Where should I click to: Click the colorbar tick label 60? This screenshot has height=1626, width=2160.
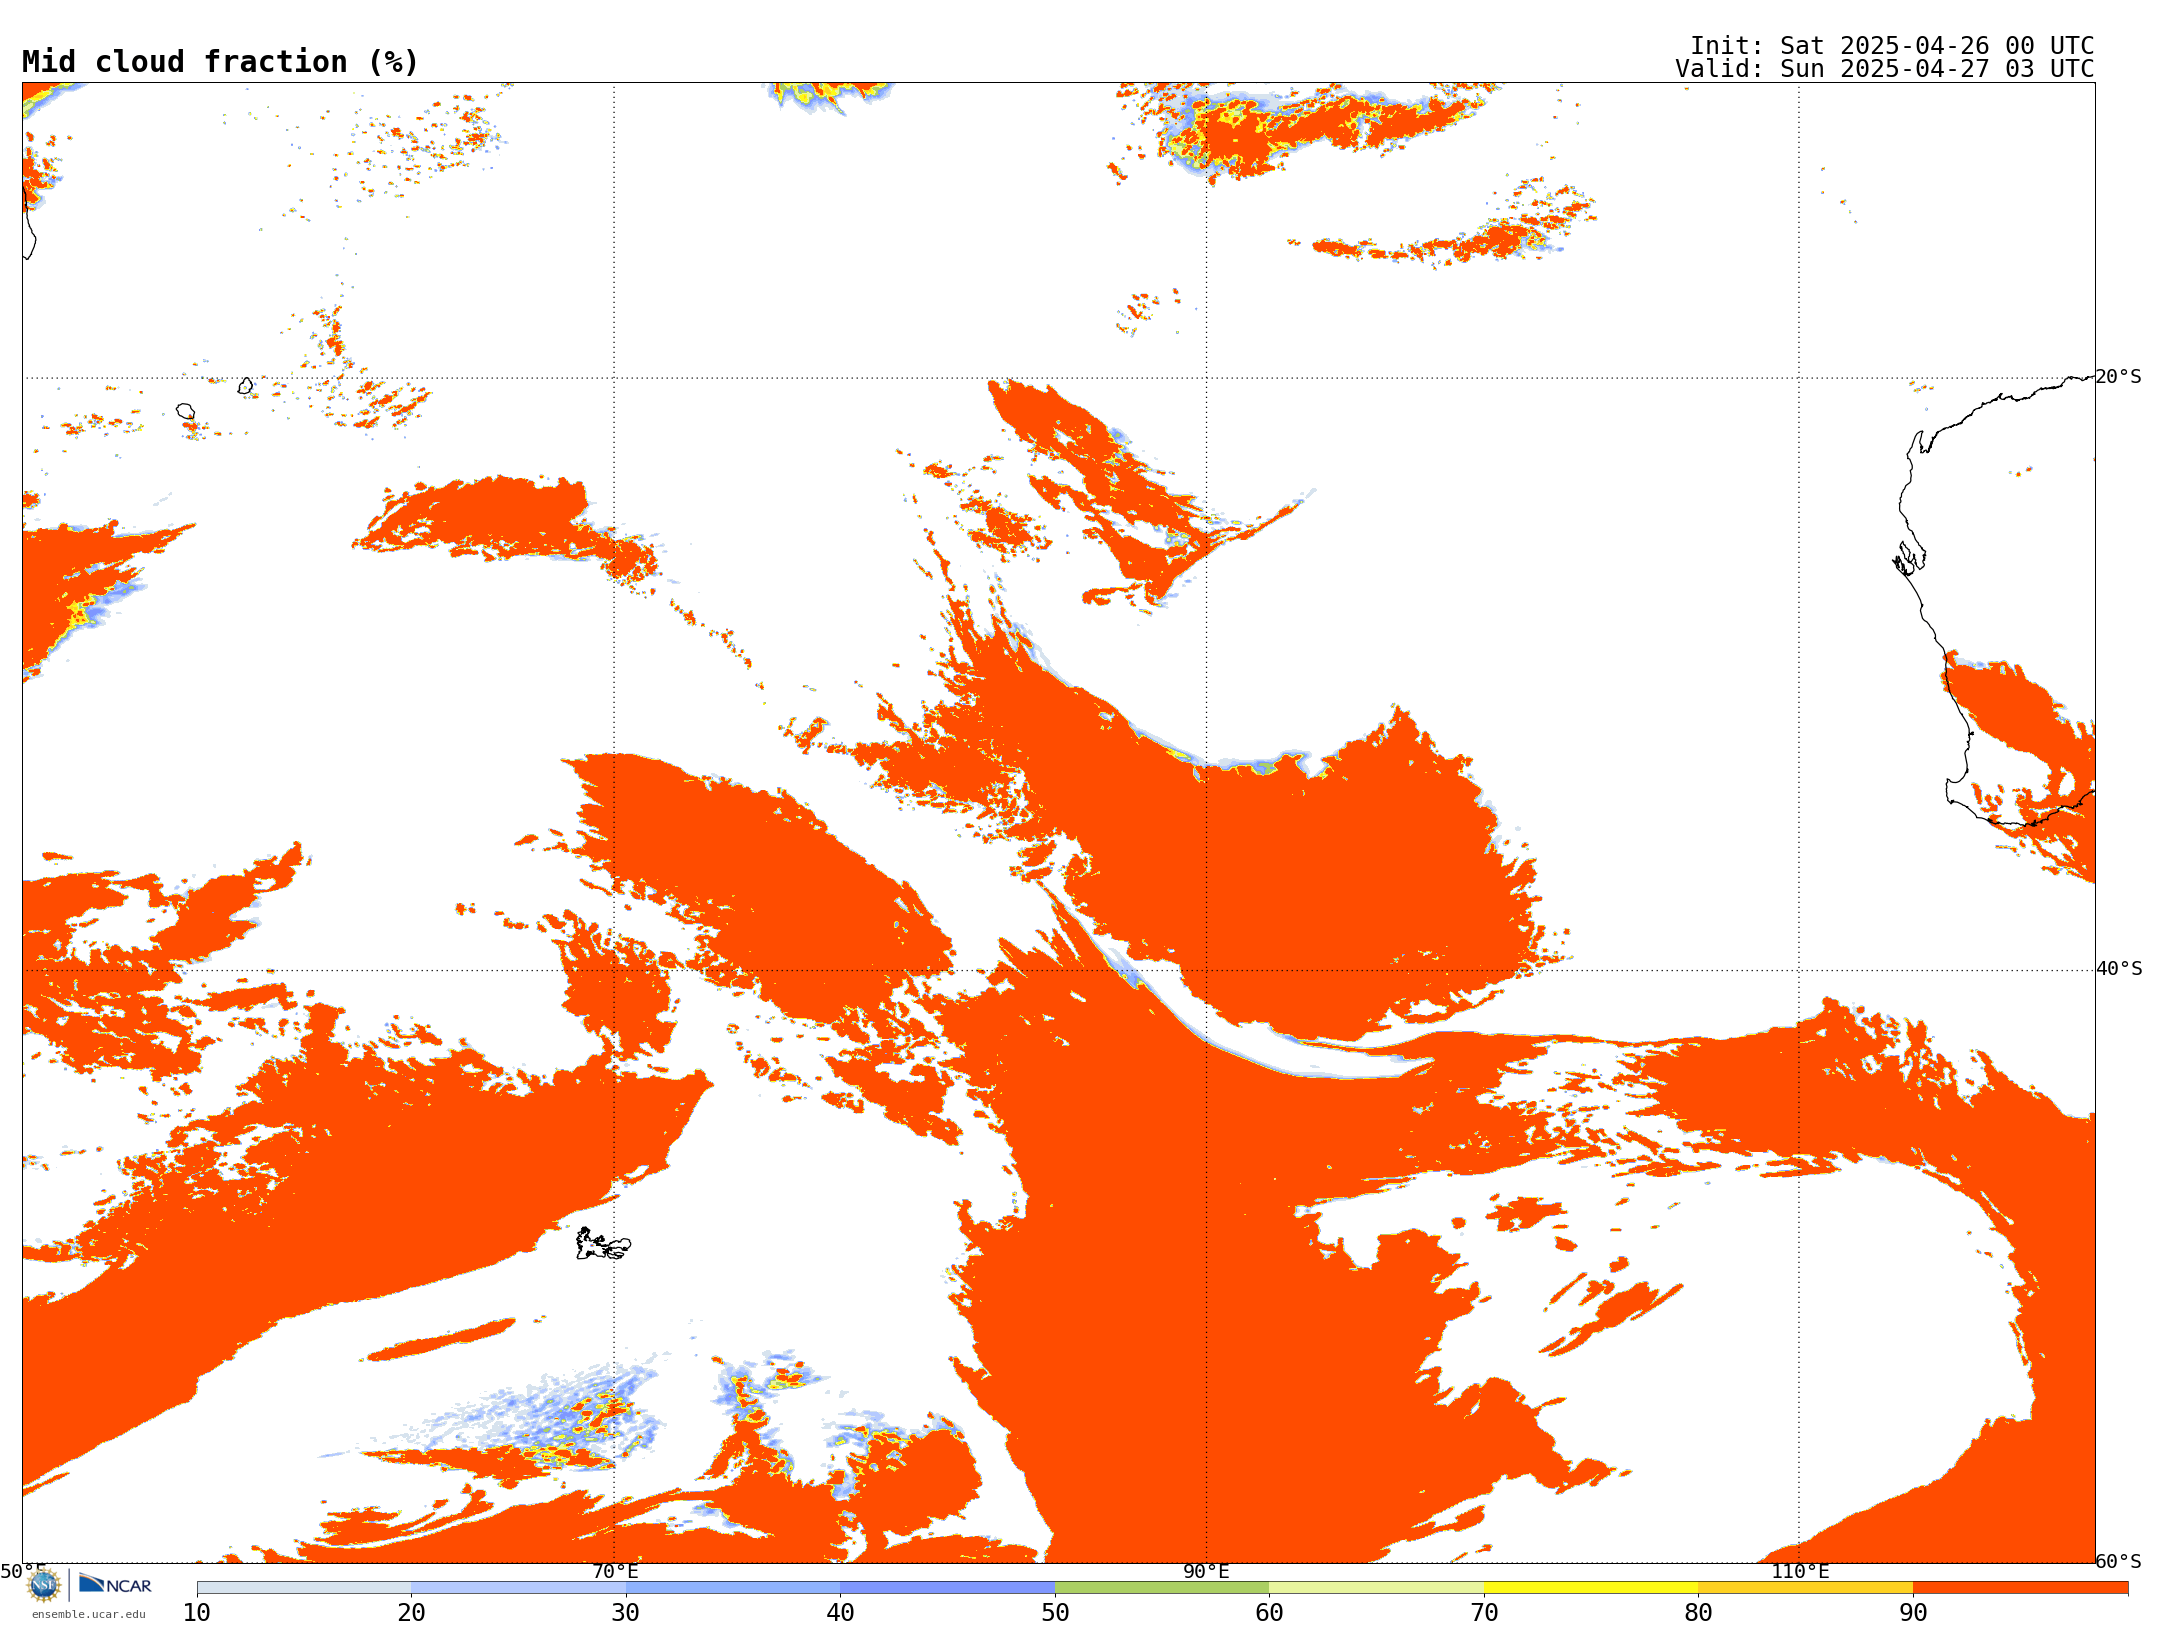coord(1269,1612)
